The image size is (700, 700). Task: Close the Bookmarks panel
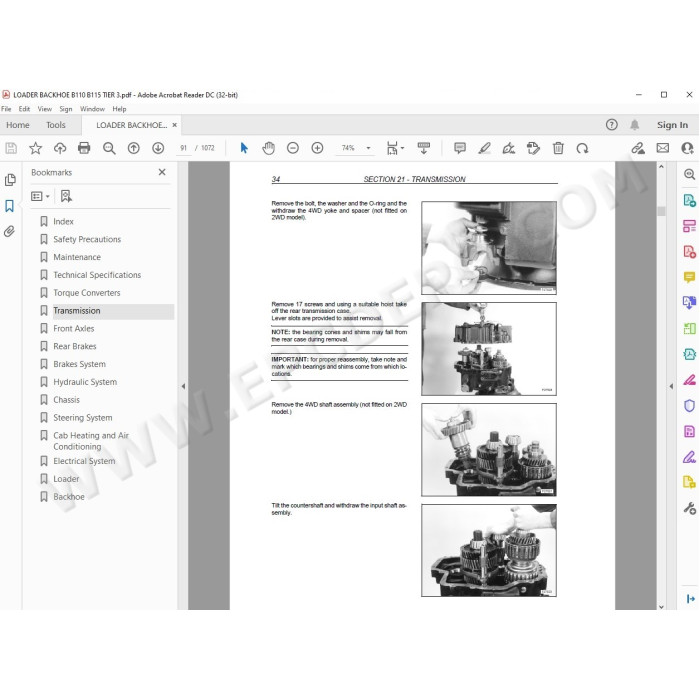162,172
